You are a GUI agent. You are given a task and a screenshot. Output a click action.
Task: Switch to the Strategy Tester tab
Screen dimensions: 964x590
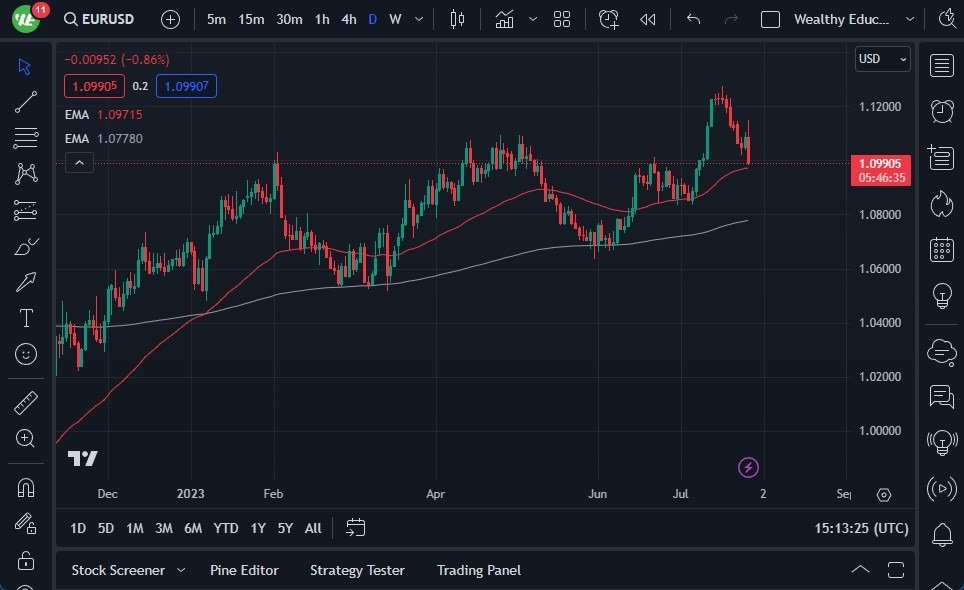pos(357,570)
